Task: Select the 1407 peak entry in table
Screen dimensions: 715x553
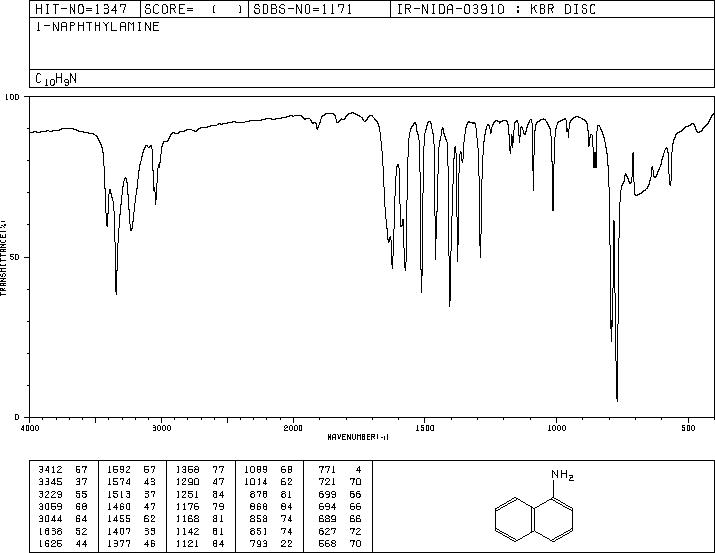Action: [x=131, y=531]
